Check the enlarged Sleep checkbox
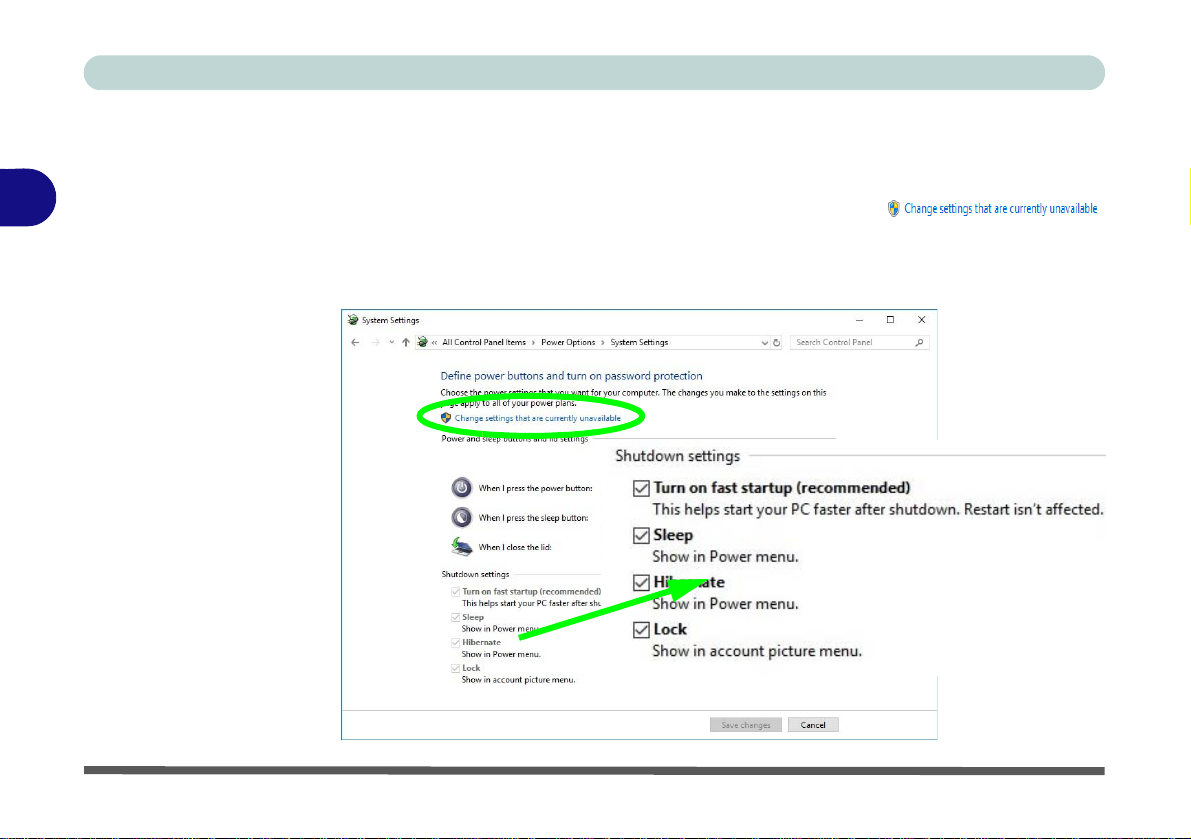The image size is (1191, 839). (641, 535)
